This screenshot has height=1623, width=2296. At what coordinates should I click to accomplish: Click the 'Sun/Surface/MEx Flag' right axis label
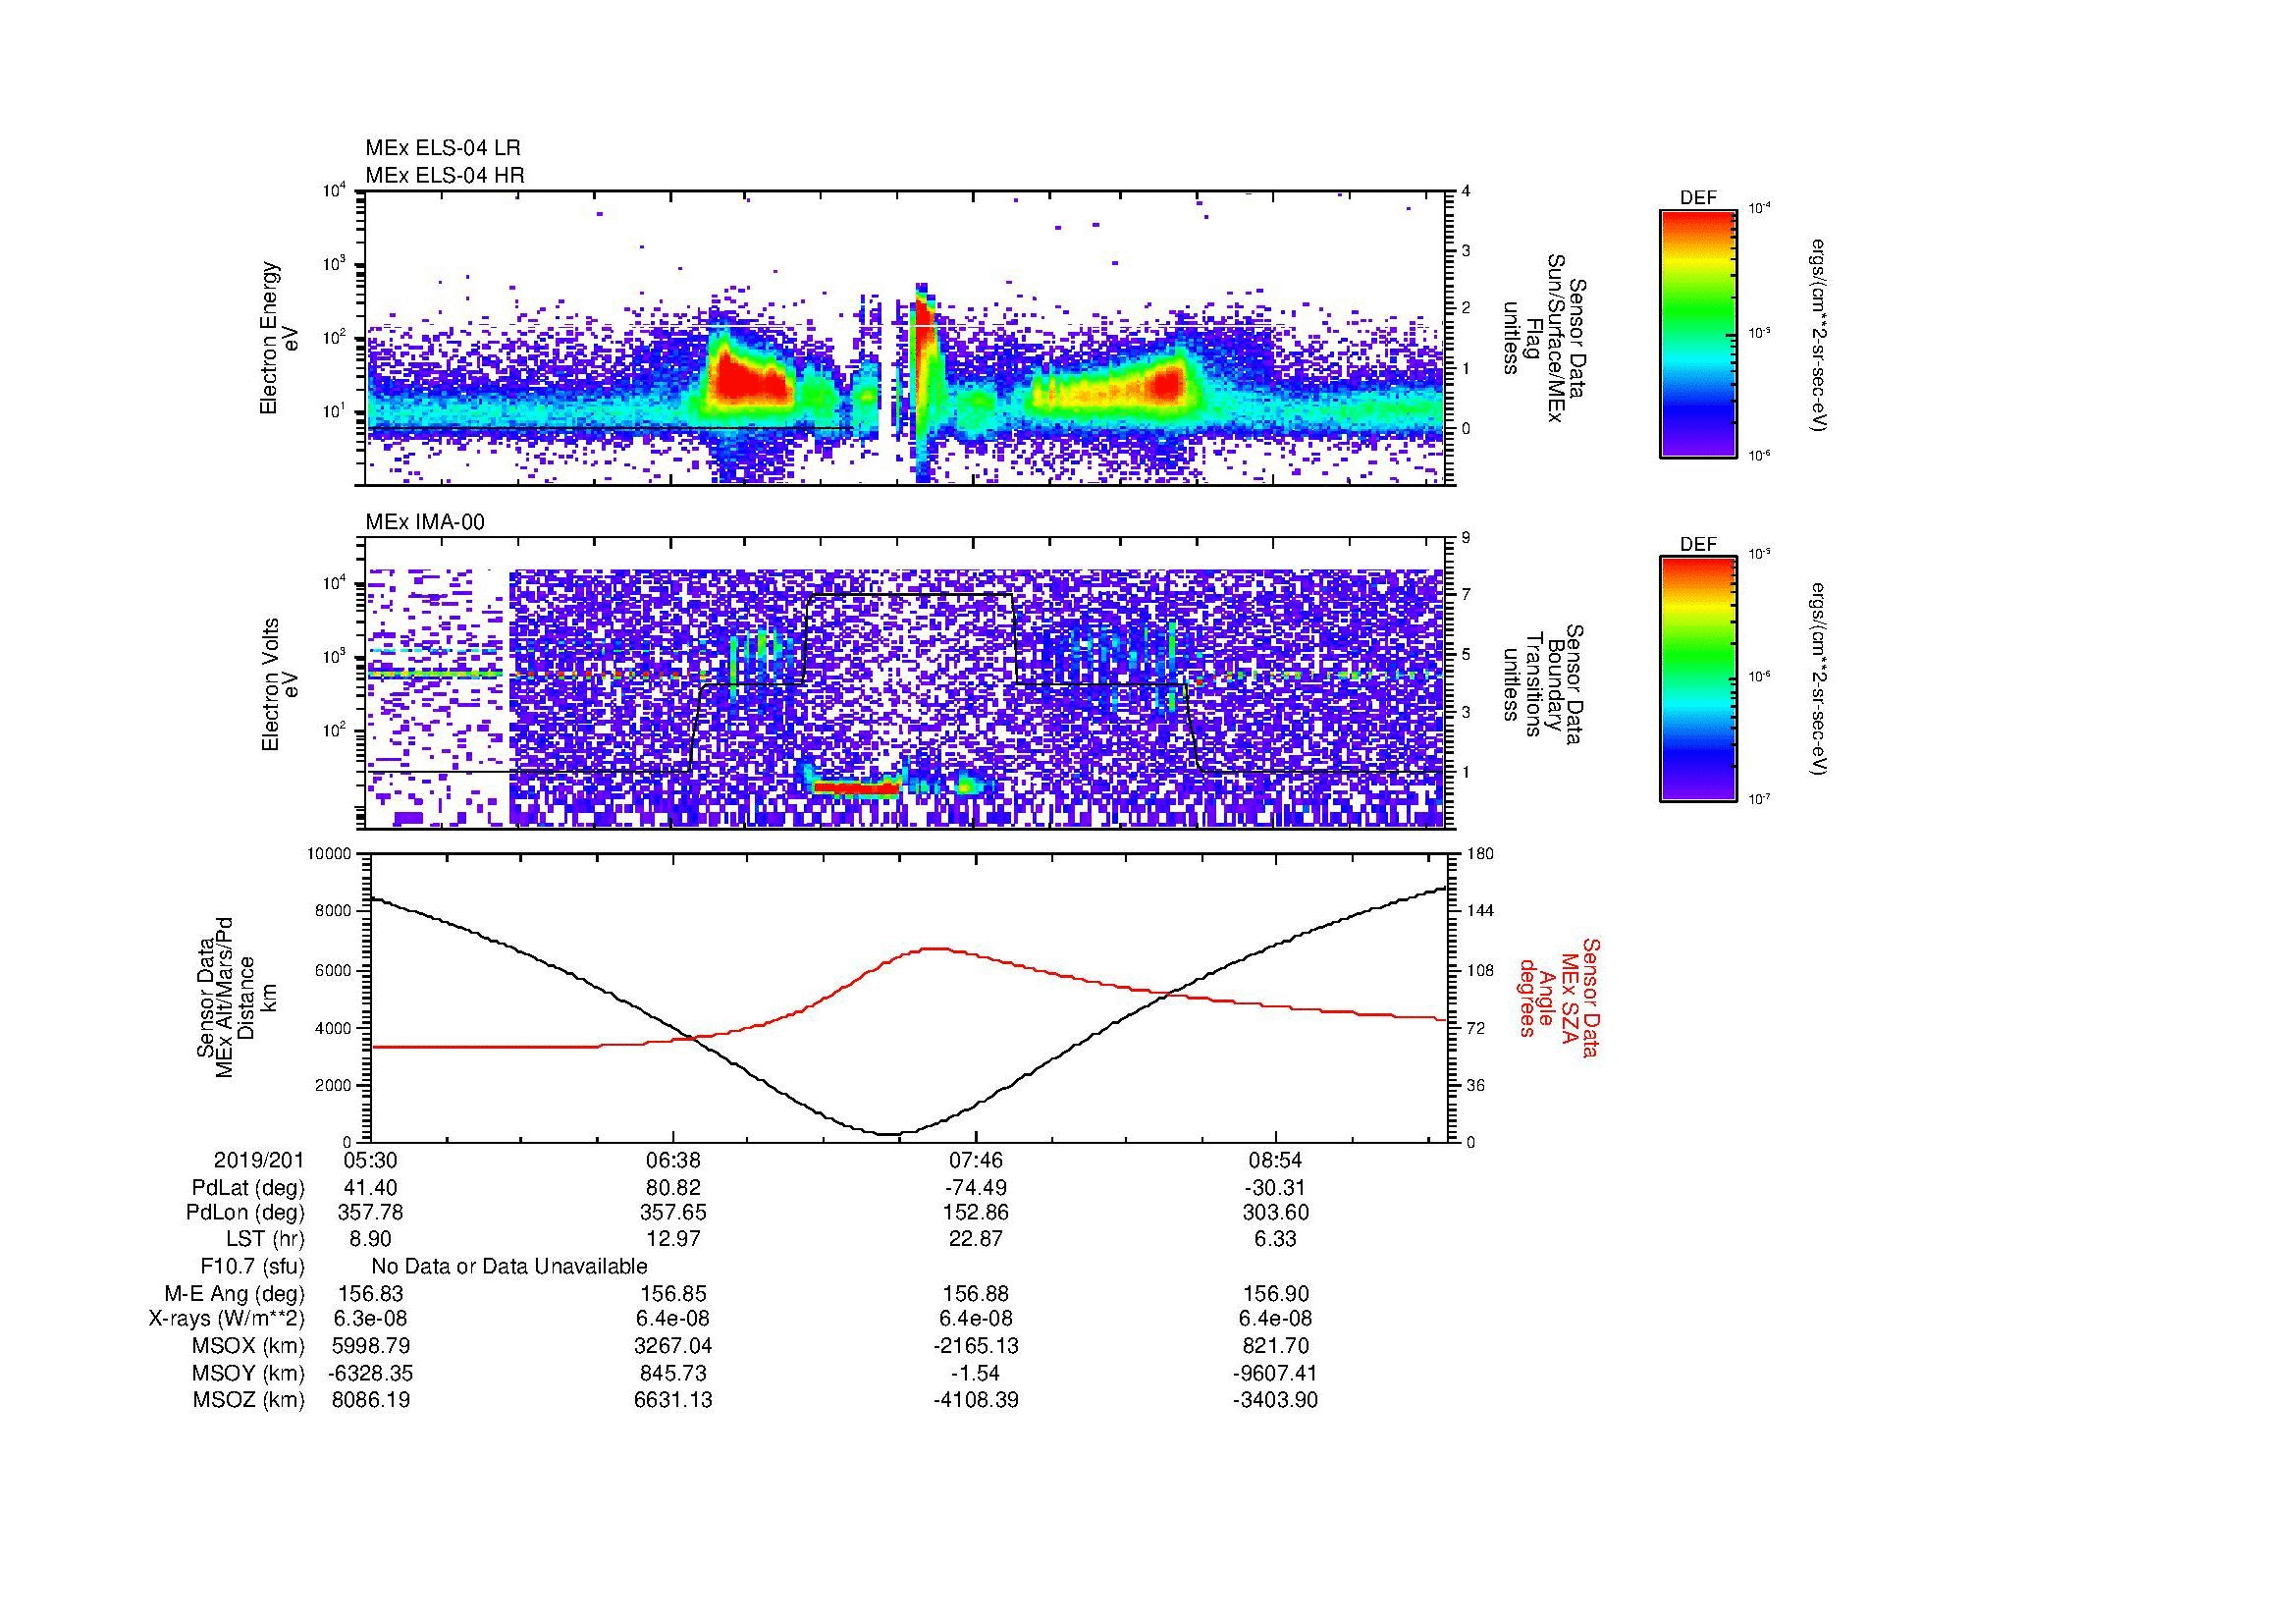pos(1544,338)
